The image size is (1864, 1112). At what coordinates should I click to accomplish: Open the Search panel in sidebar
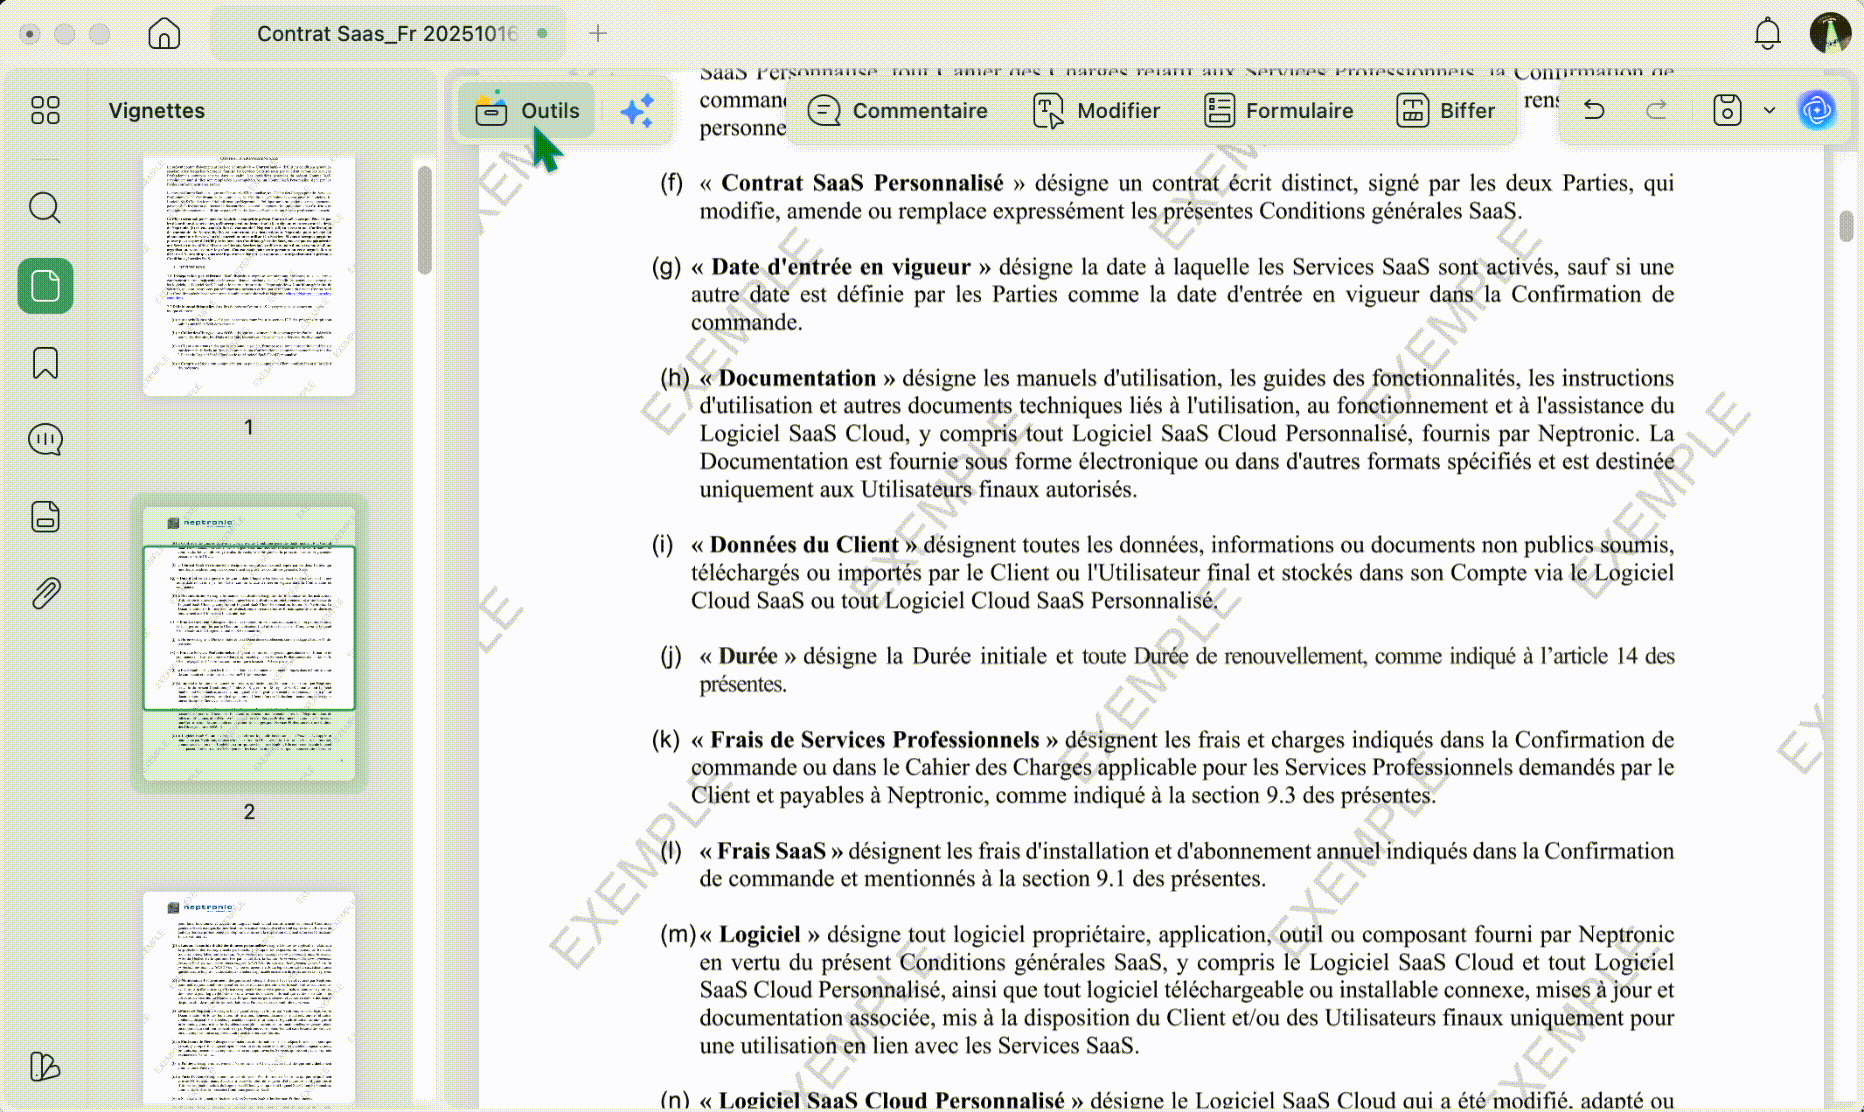click(x=45, y=208)
